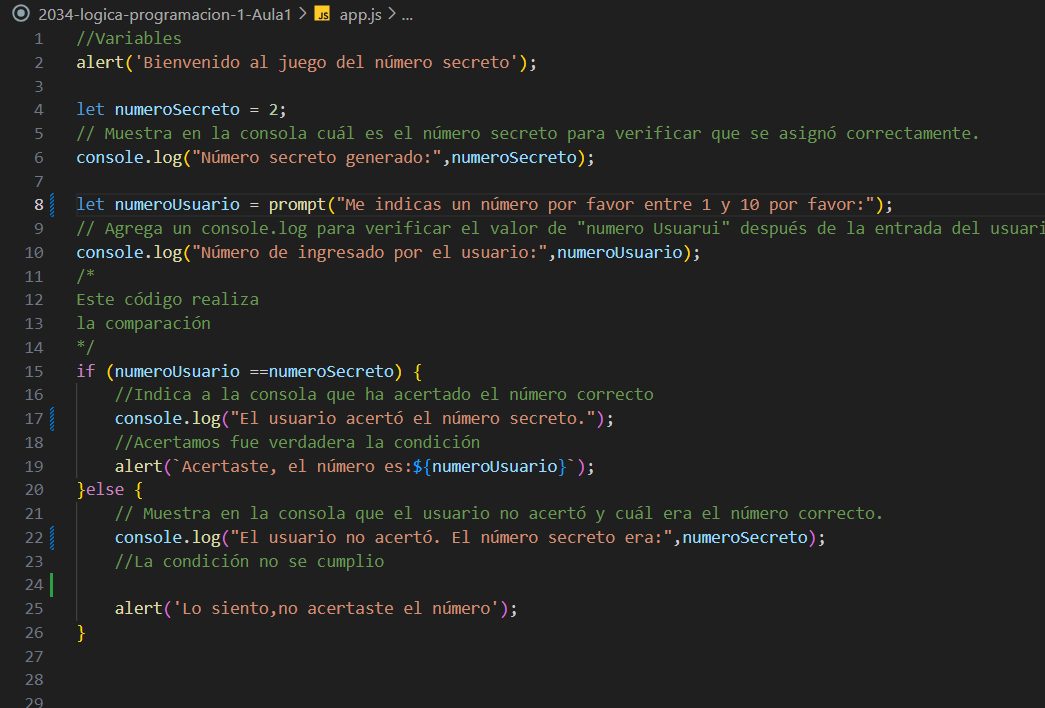Click the circular icon before the folder breadcrumb

(21, 13)
